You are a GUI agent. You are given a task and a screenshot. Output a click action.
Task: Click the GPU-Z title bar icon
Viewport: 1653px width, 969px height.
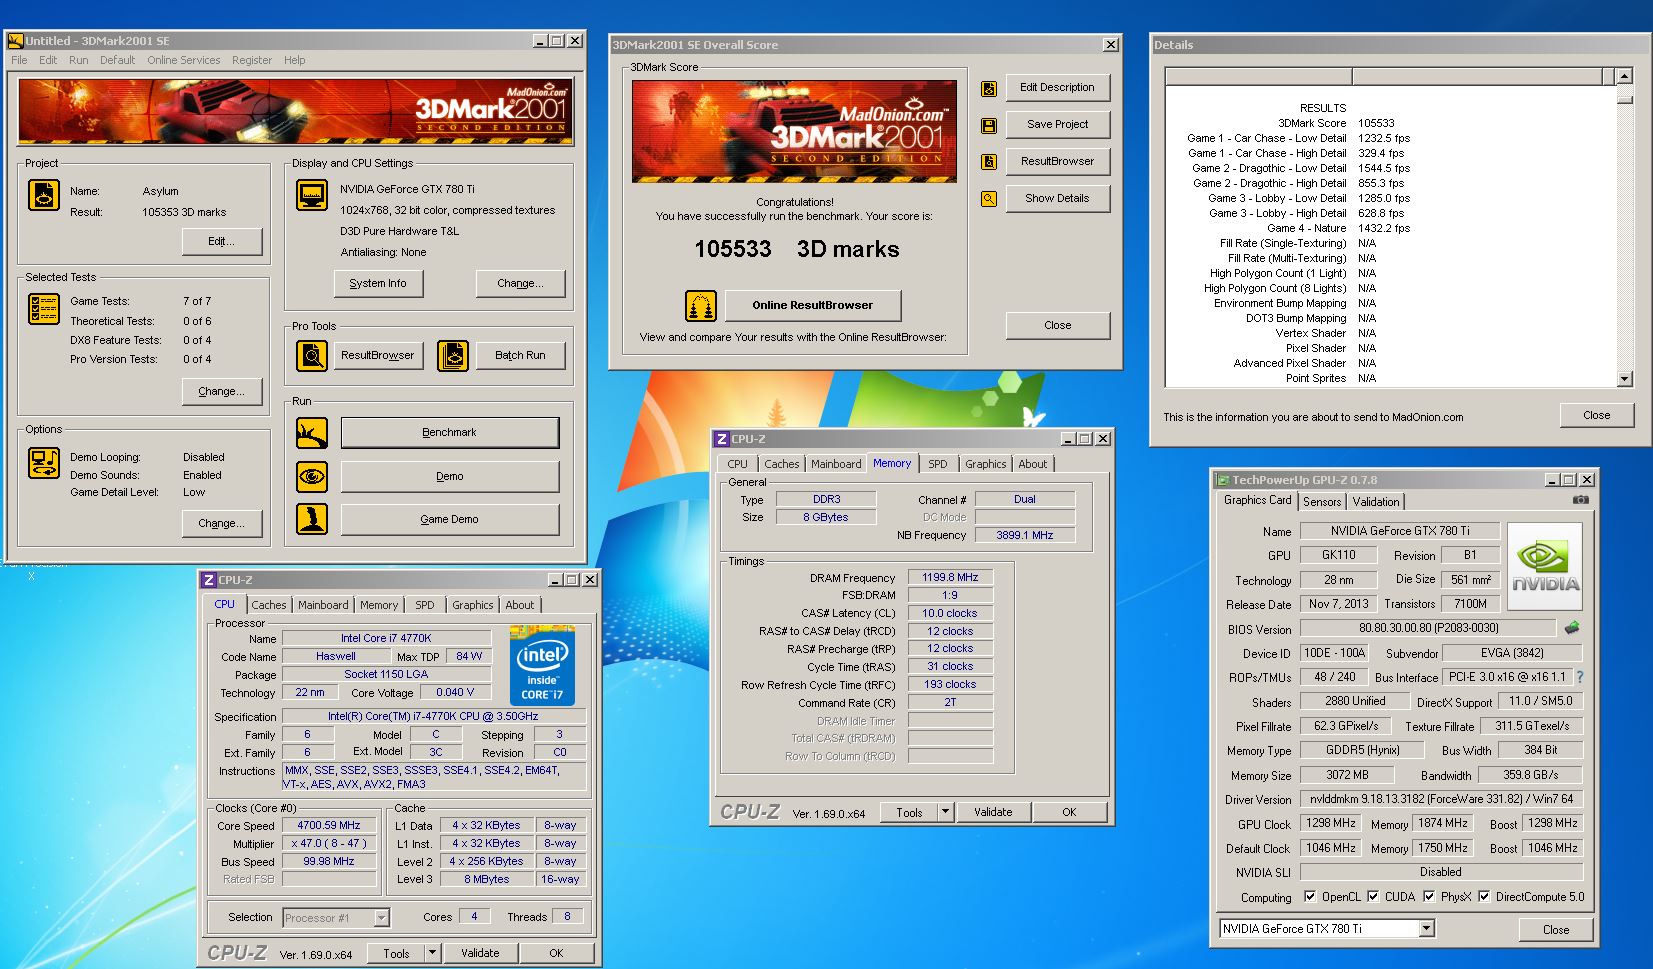pyautogui.click(x=1222, y=480)
